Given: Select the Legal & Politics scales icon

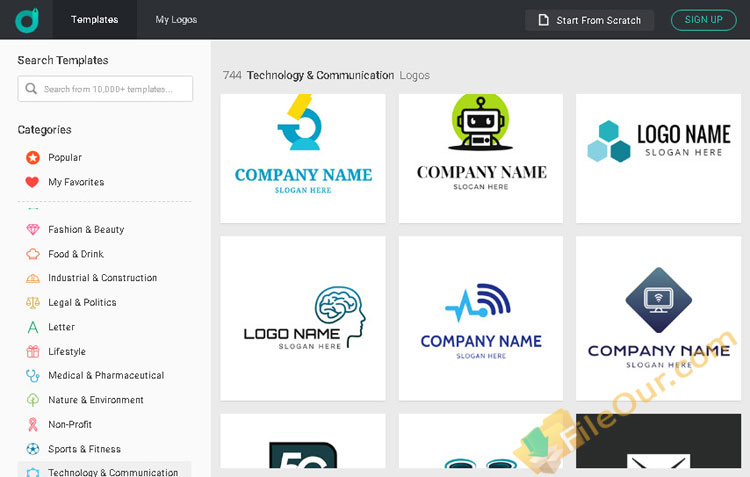Looking at the screenshot, I should click(x=32, y=302).
